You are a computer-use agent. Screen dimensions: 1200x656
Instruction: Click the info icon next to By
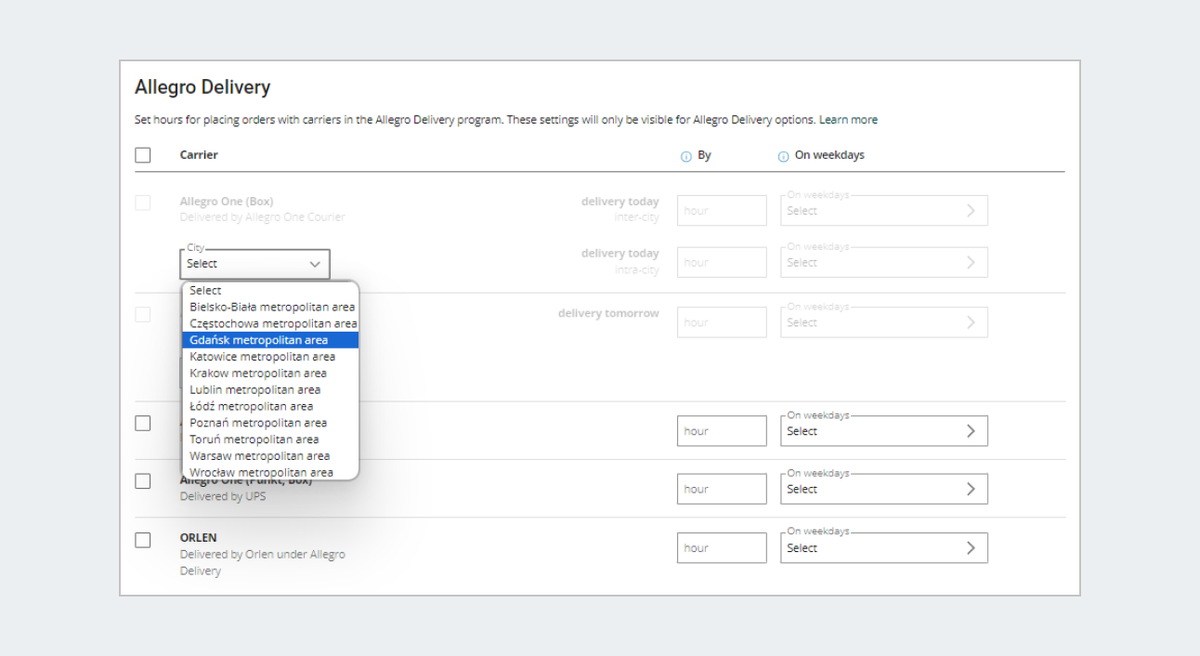point(686,156)
